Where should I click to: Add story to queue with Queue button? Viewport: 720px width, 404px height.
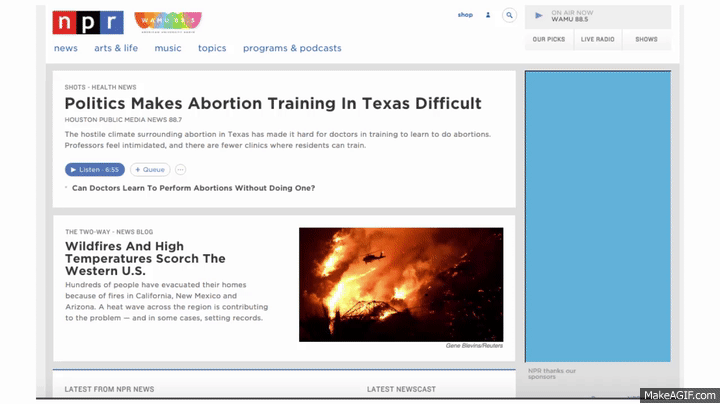click(x=149, y=170)
